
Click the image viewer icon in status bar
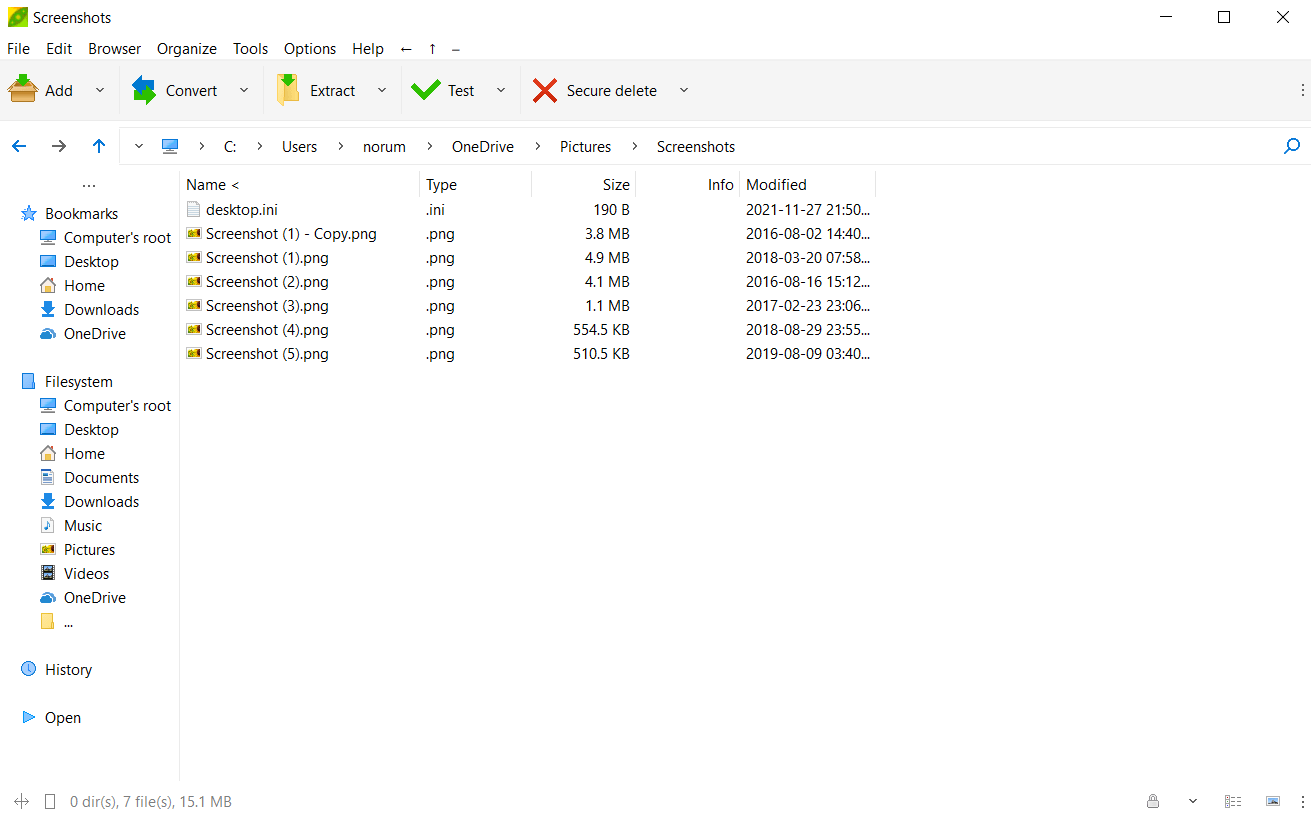tap(1272, 801)
